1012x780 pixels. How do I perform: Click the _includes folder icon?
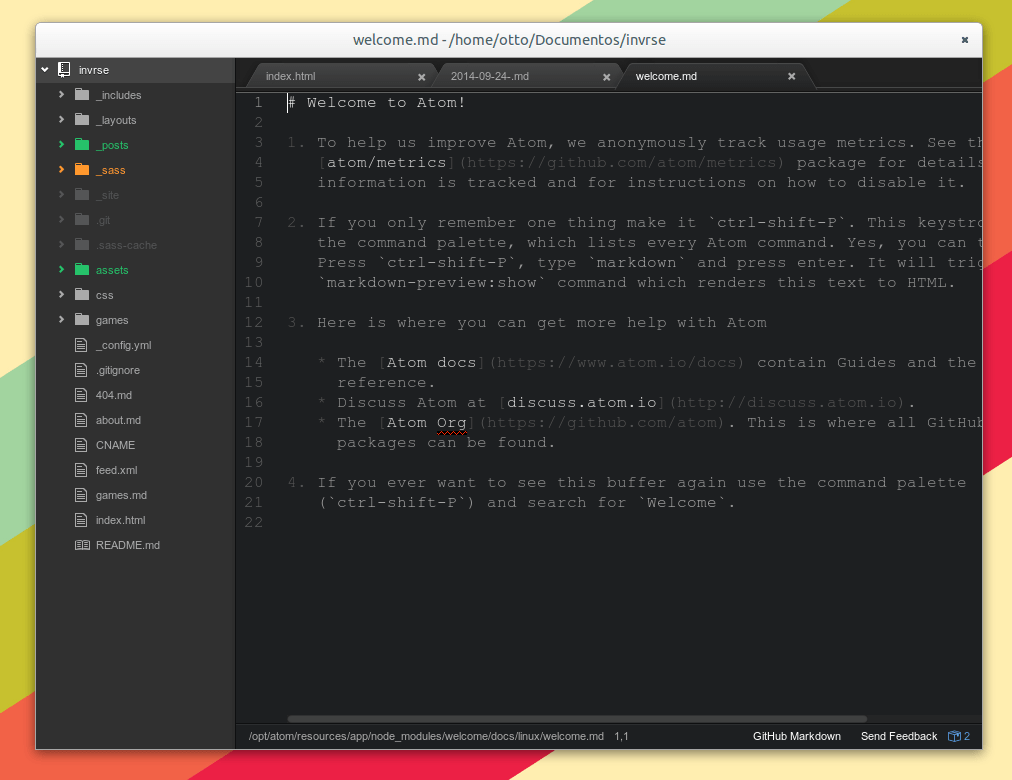coord(82,95)
